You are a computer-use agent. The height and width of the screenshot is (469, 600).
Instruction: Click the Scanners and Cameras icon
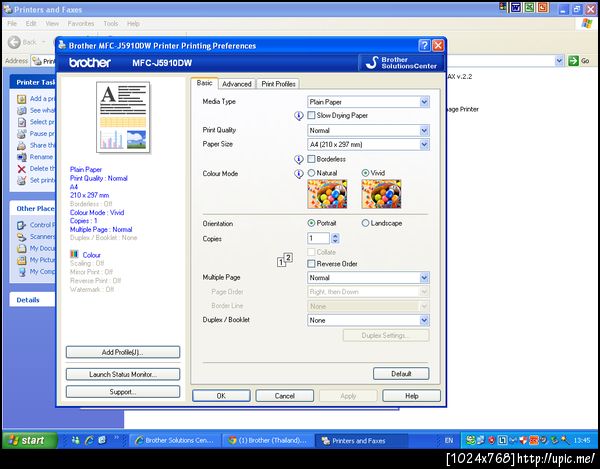(21, 237)
